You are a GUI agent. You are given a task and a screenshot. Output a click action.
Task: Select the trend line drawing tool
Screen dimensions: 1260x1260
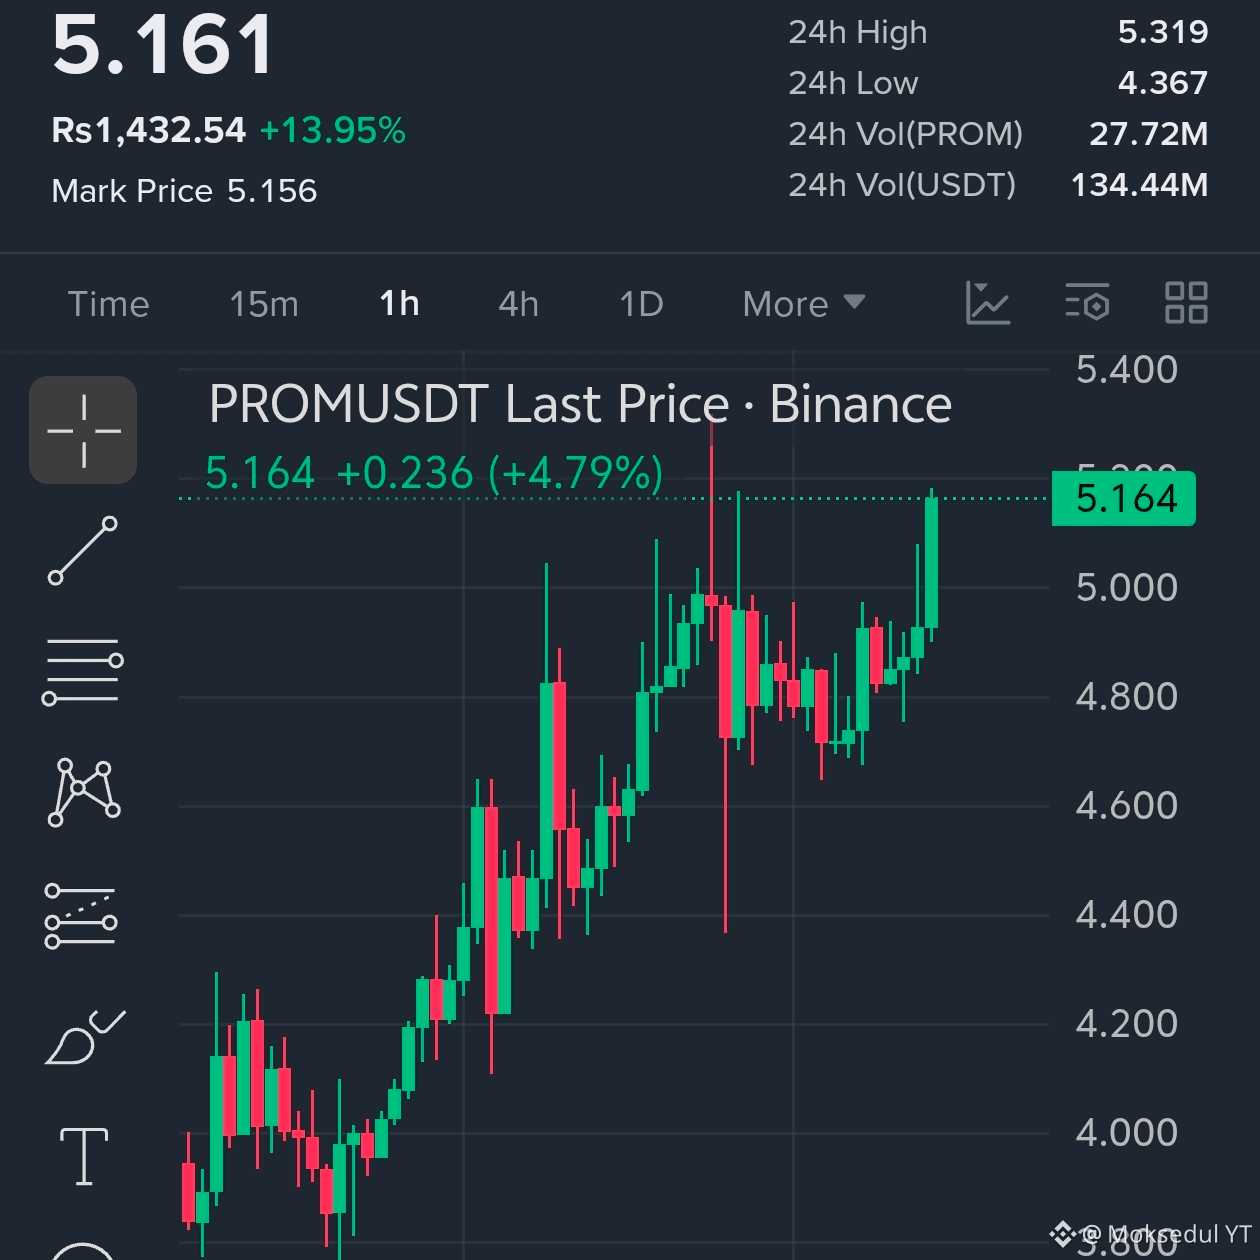(83, 551)
